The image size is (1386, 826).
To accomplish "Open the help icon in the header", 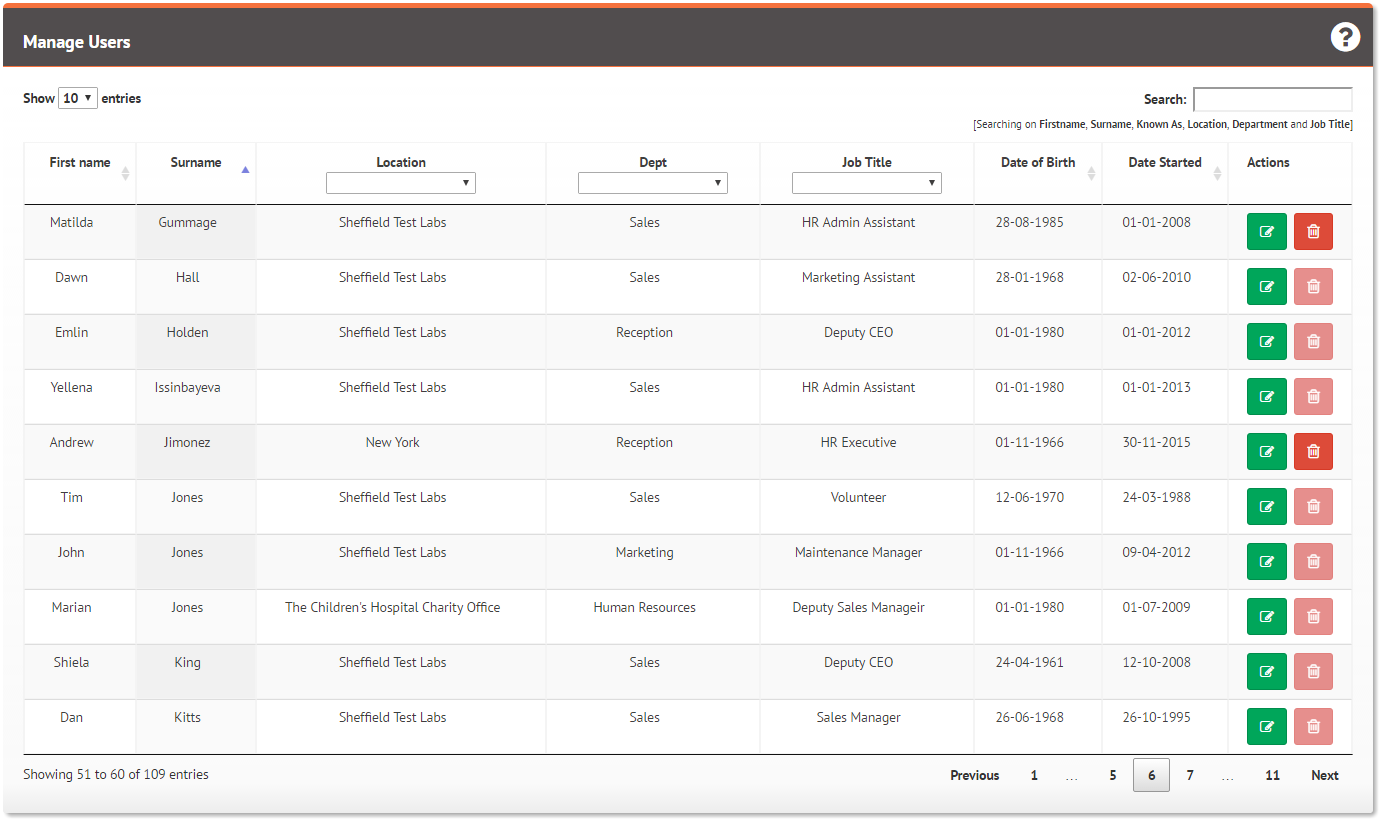I will coord(1345,36).
